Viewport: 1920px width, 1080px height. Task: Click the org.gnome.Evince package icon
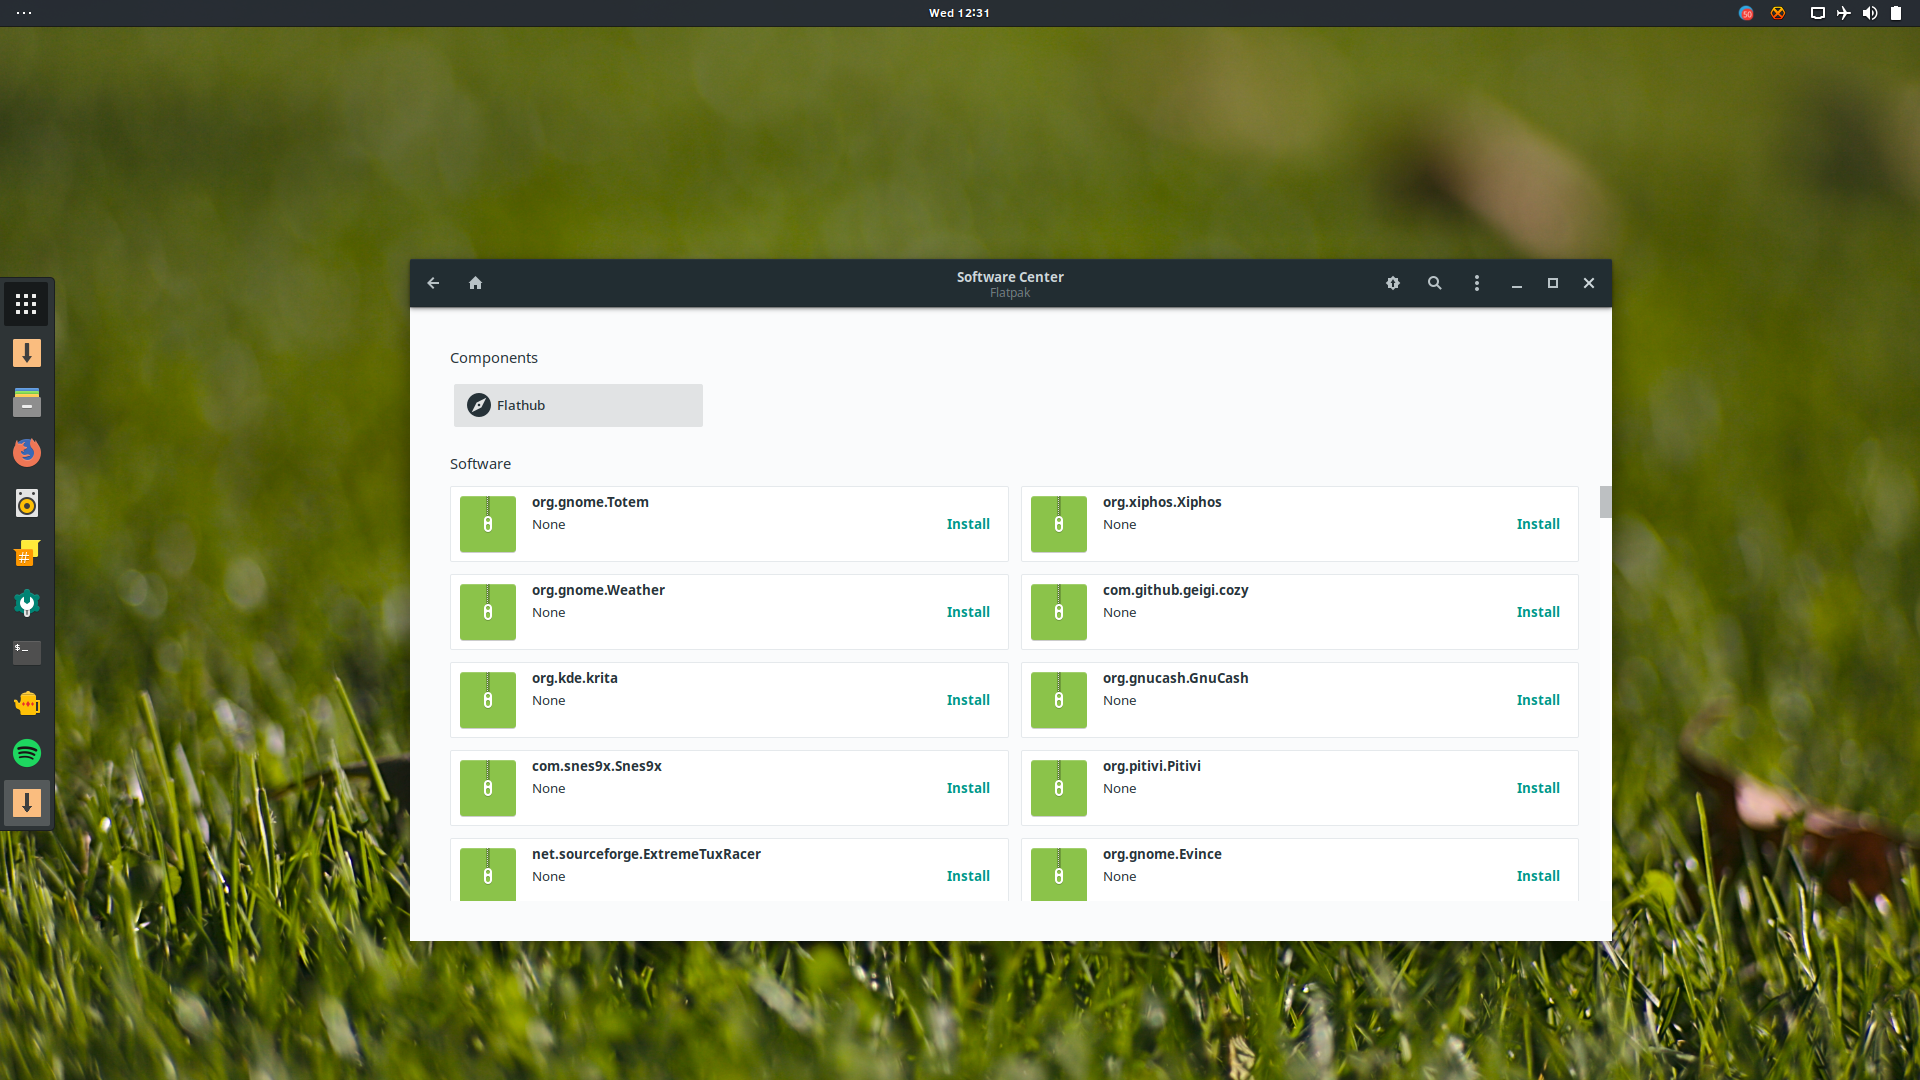[x=1059, y=874]
